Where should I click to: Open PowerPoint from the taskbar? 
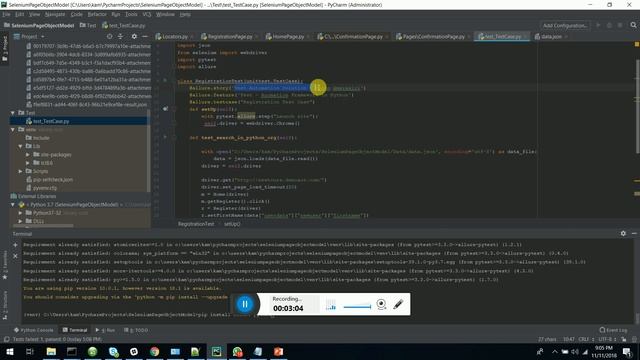(278, 351)
